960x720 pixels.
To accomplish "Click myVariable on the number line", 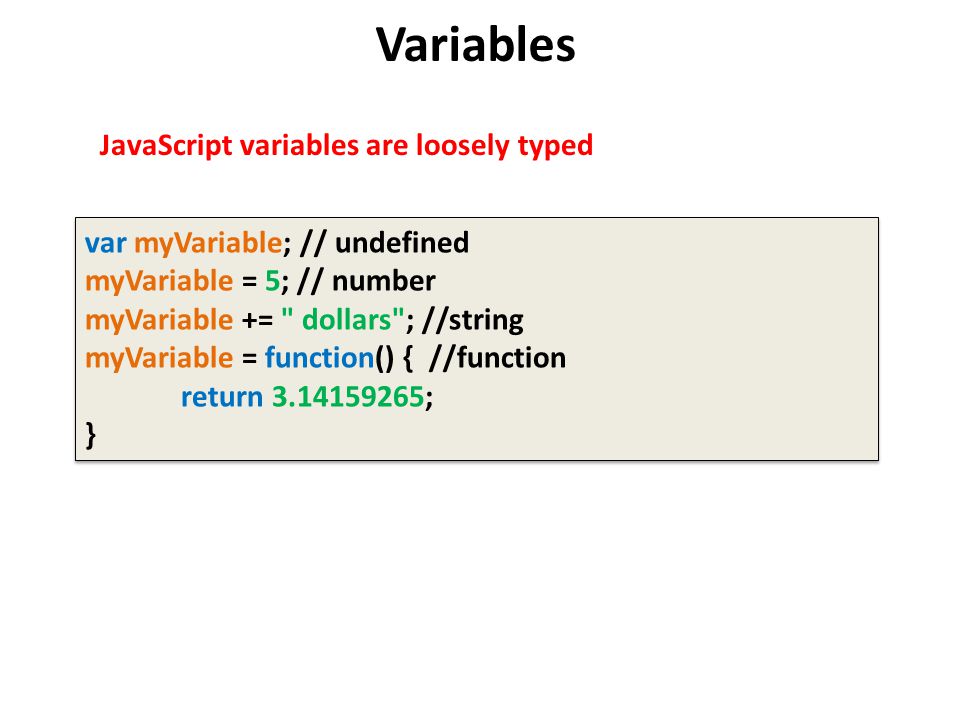I will [159, 282].
